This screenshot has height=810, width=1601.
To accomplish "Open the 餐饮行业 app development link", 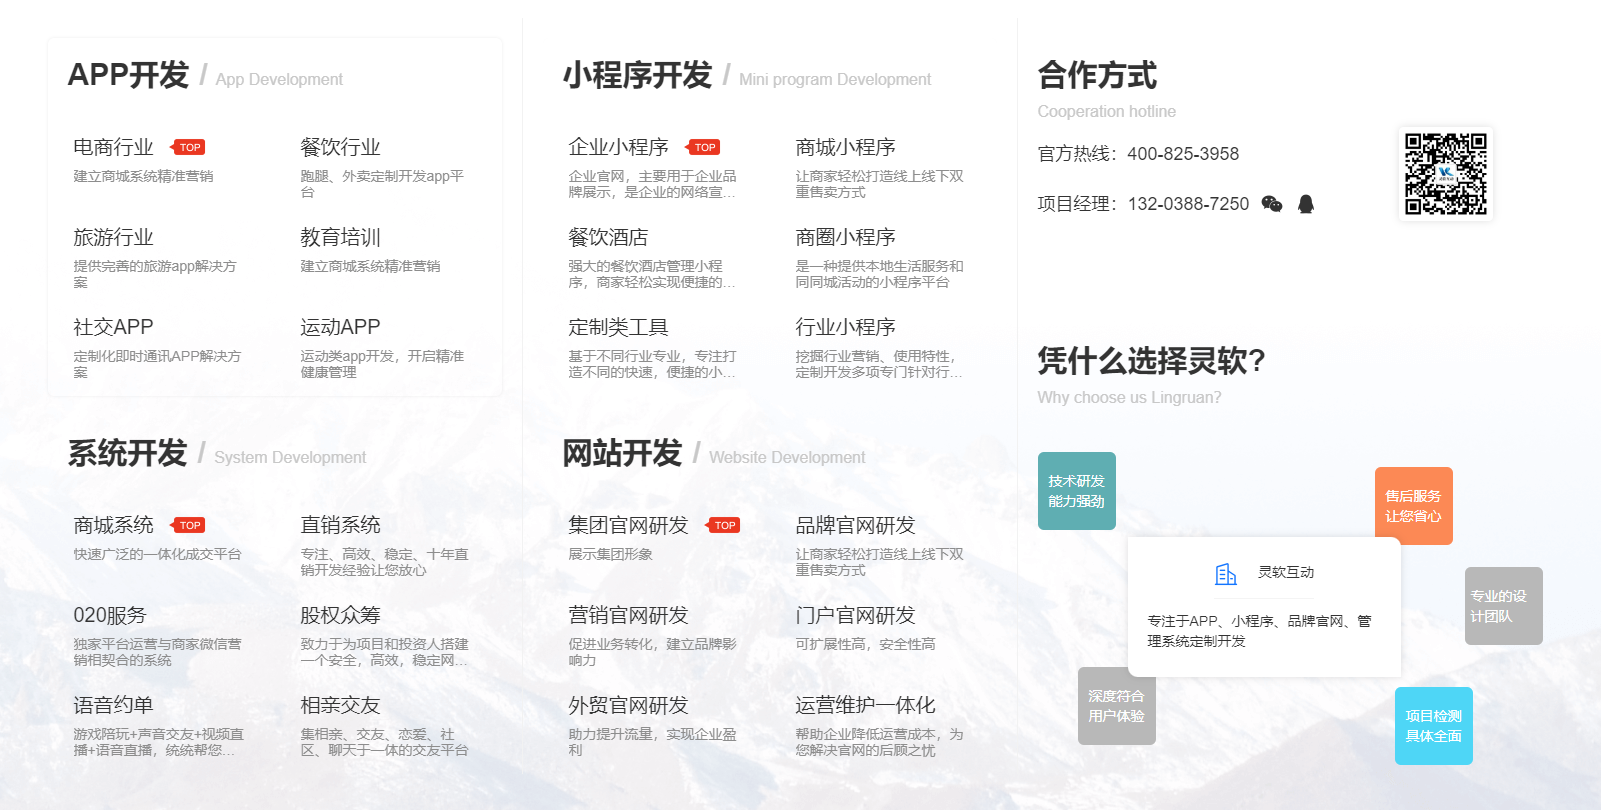I will 340,147.
